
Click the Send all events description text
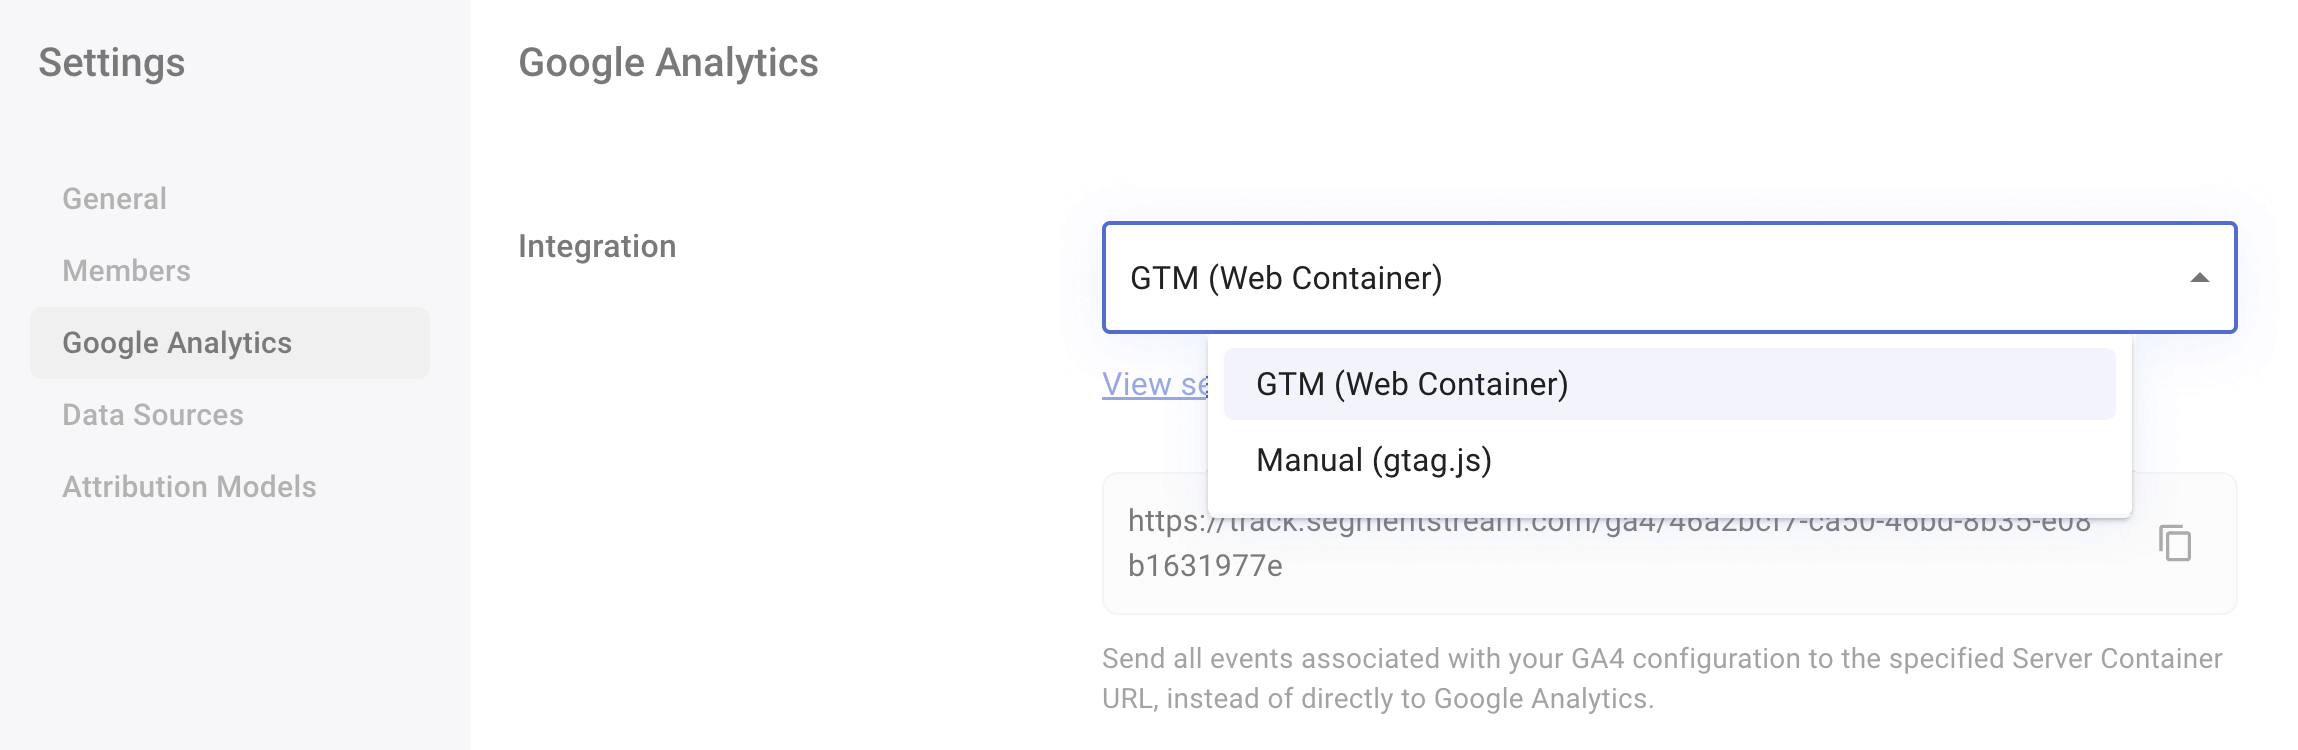click(x=1662, y=679)
